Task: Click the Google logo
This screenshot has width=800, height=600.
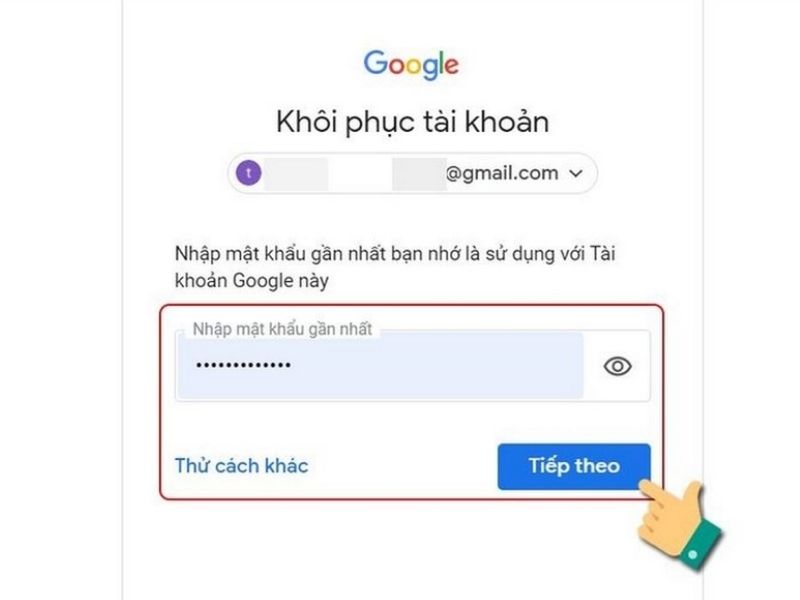Action: pos(411,65)
